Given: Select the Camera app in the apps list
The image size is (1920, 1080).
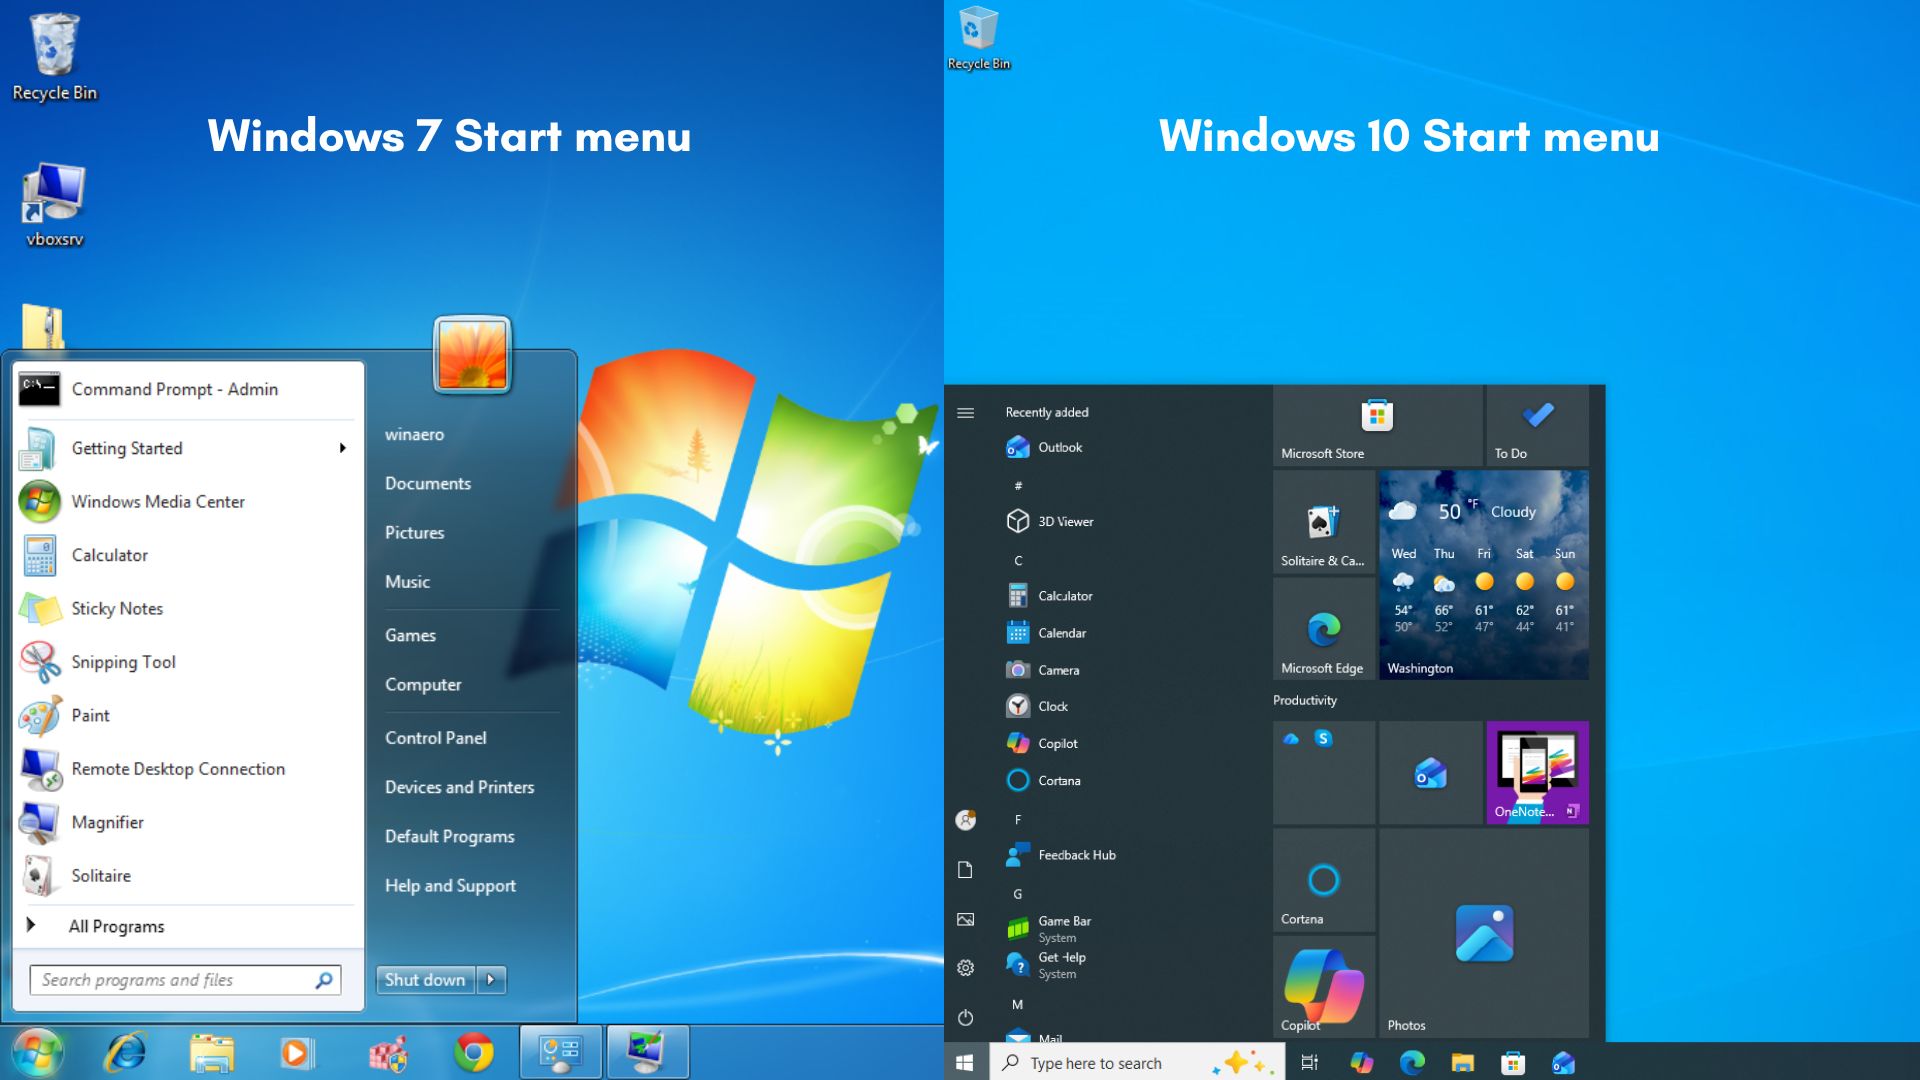Looking at the screenshot, I should pos(1057,669).
